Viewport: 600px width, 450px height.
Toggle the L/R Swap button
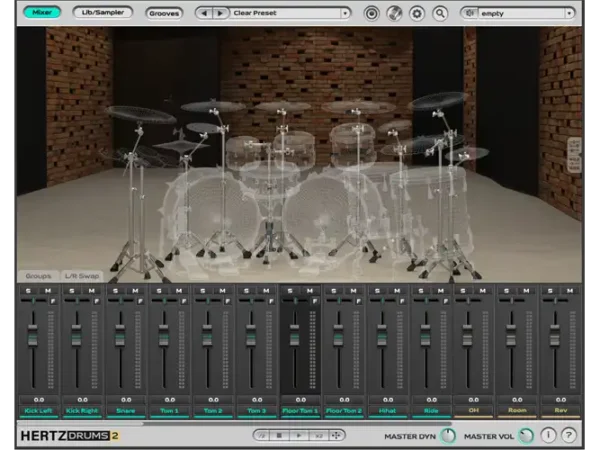[82, 276]
